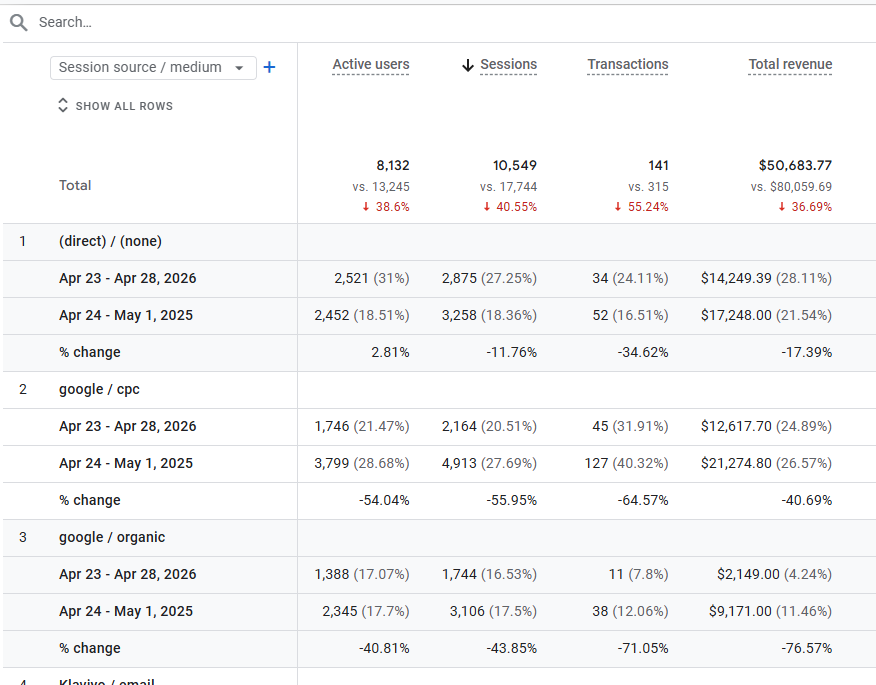Click the 10,549 total sessions value

click(514, 165)
